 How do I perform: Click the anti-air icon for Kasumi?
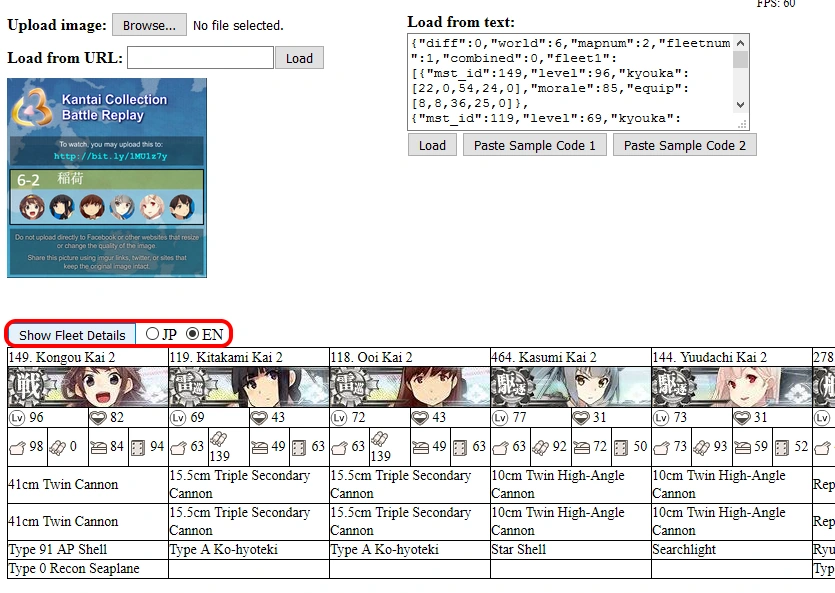(582, 448)
